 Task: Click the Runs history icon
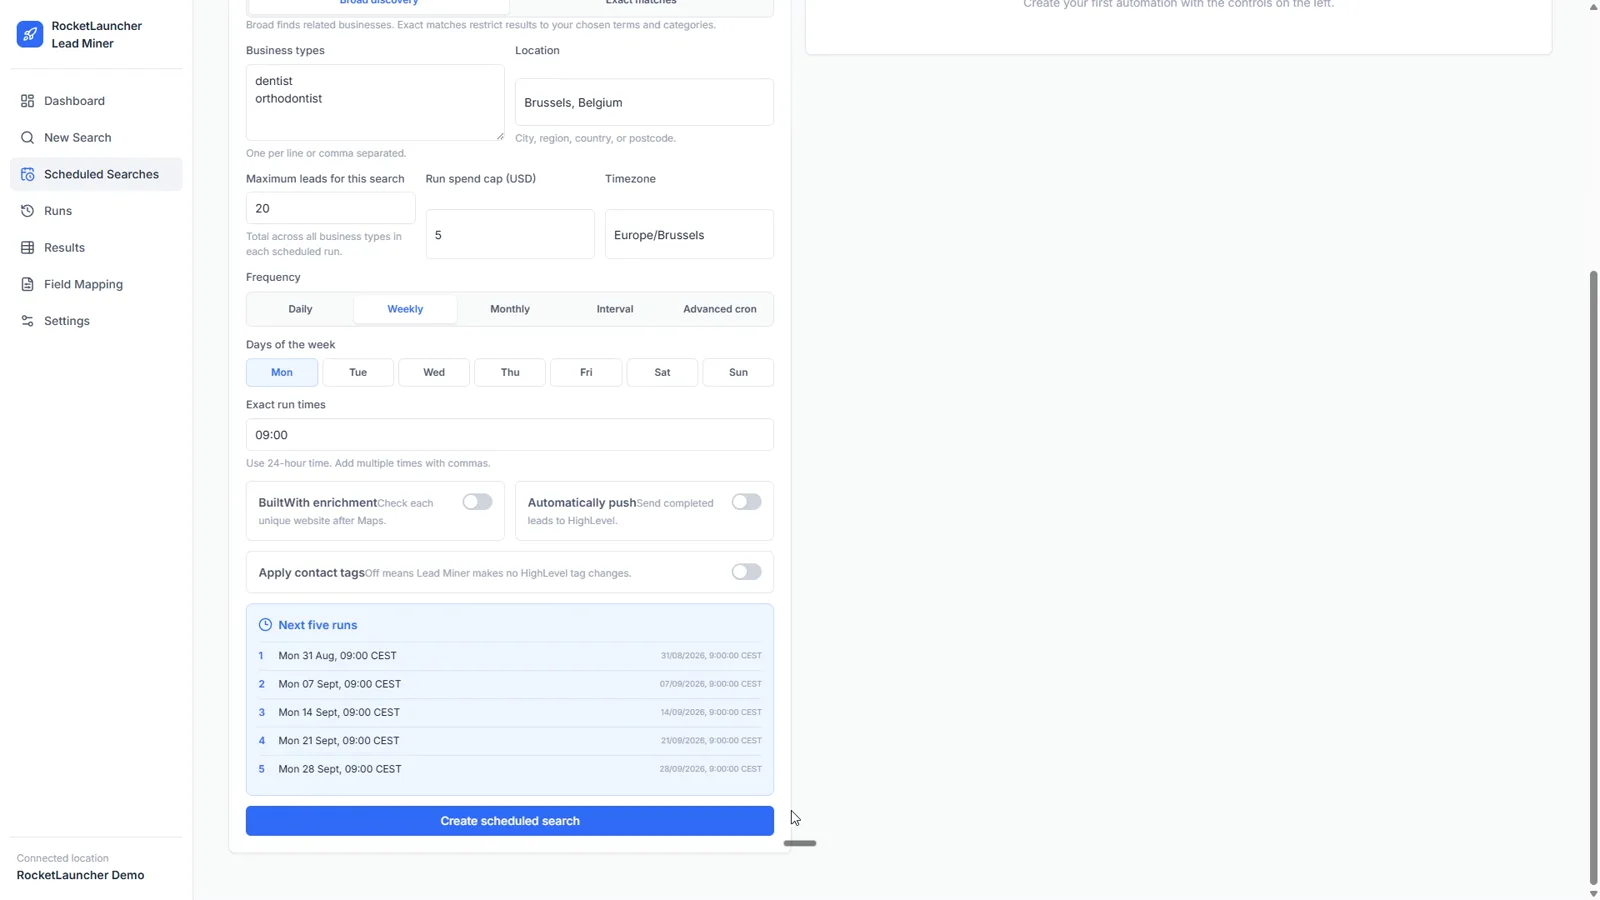[27, 211]
